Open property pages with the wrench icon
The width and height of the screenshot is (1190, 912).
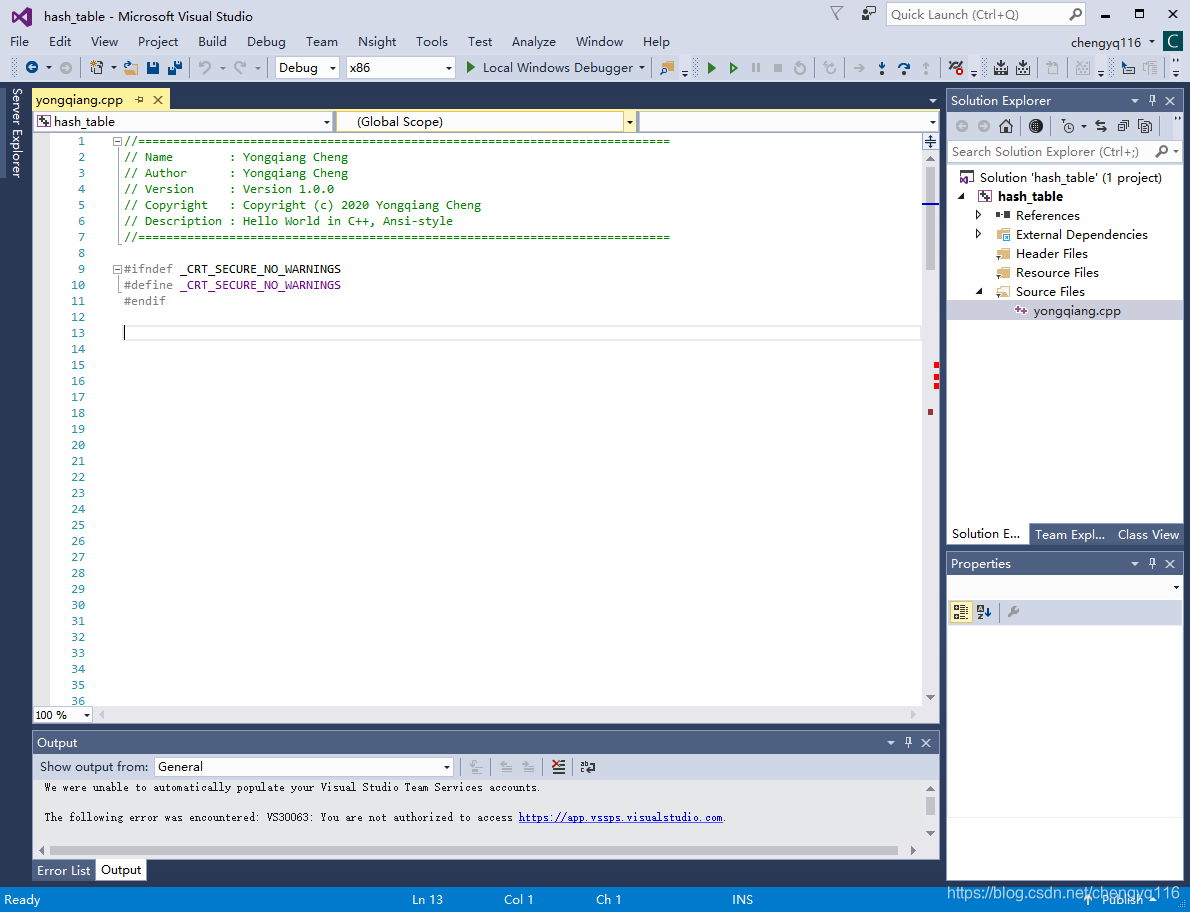(1012, 612)
